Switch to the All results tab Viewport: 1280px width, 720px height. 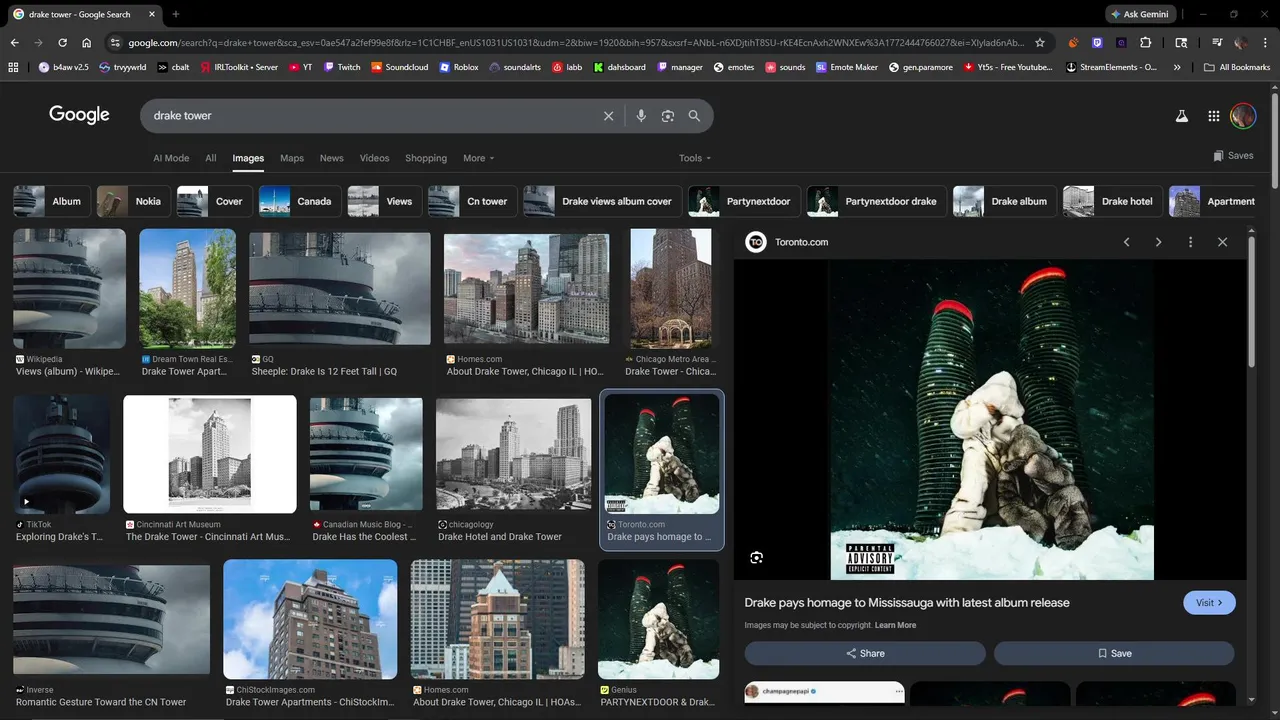coord(211,158)
